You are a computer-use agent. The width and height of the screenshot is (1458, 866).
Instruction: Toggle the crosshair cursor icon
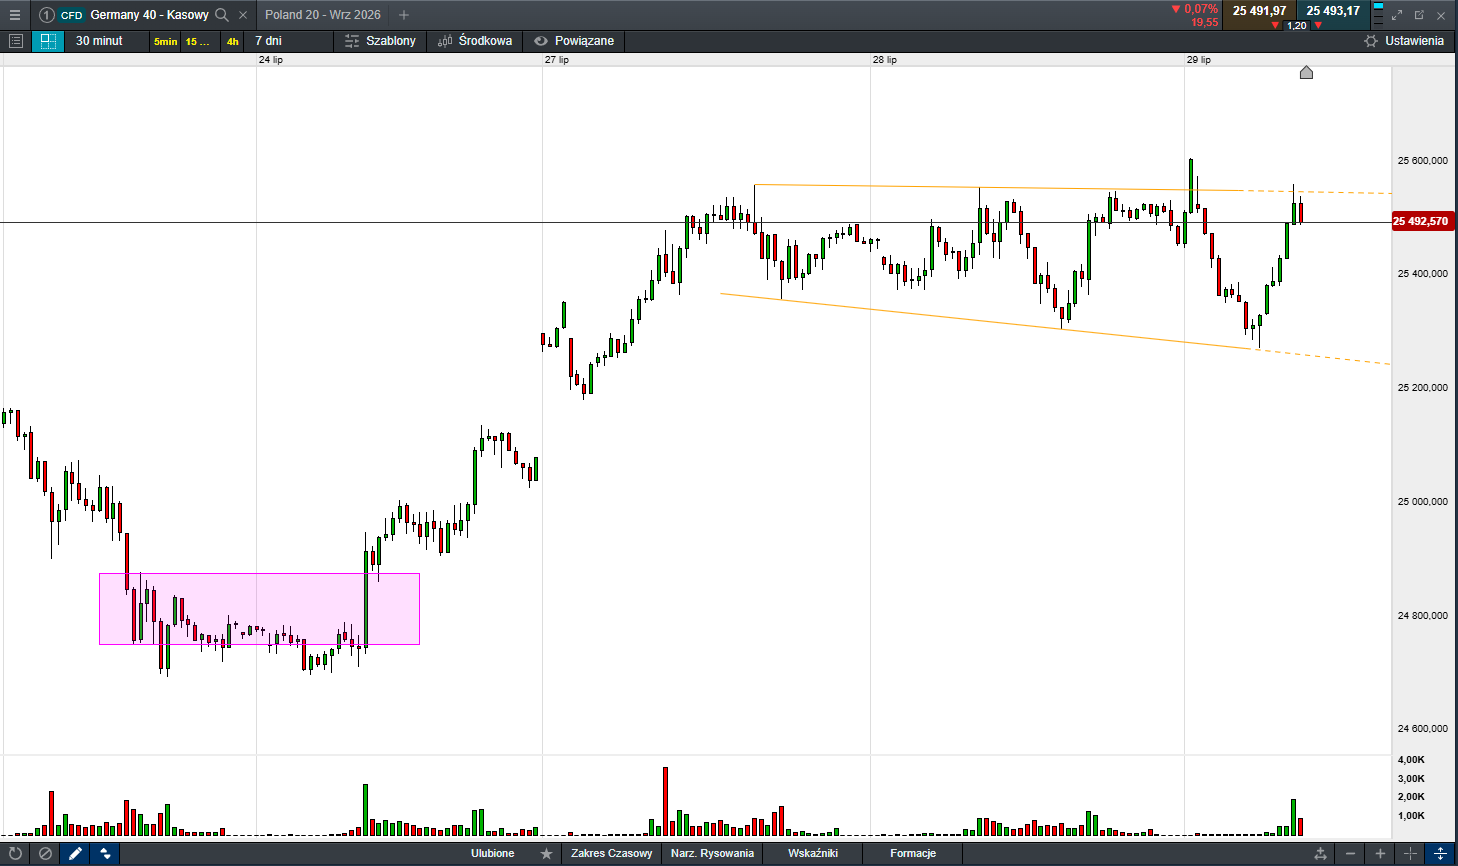point(1410,853)
